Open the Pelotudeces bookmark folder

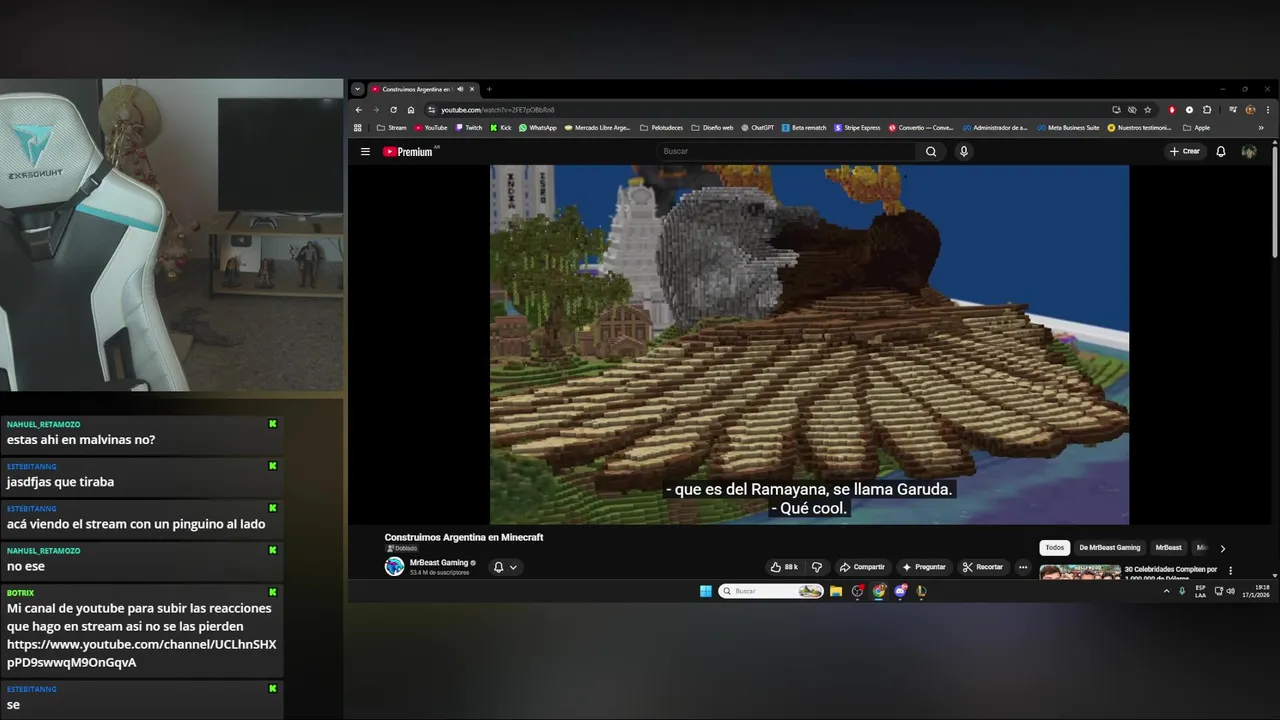(x=661, y=128)
